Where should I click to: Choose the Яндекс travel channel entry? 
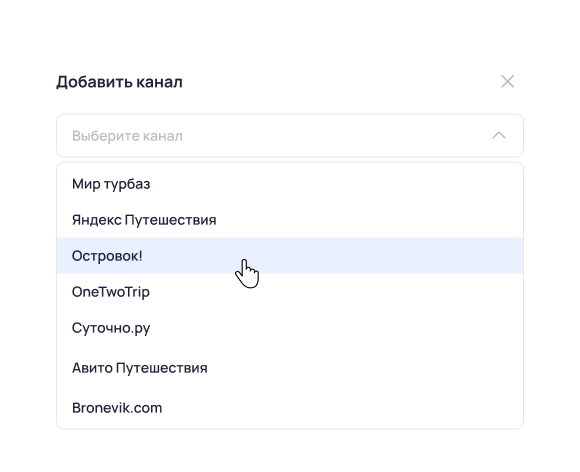[x=290, y=220]
